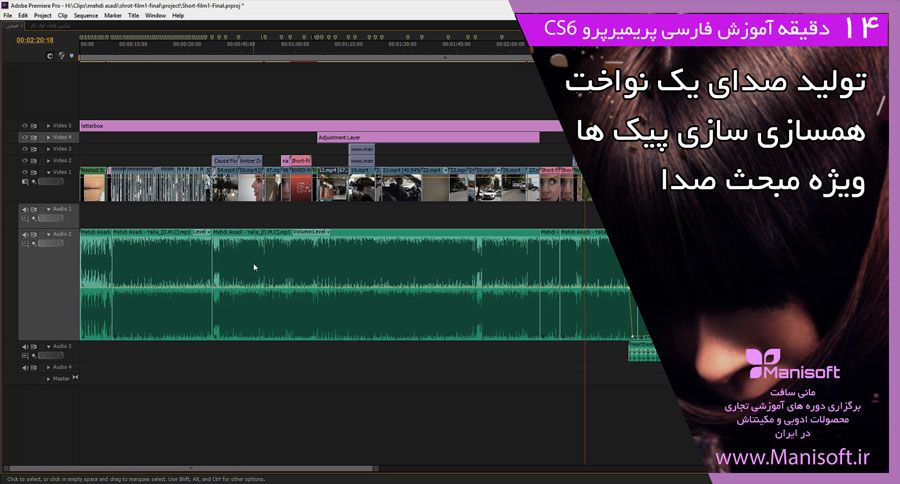The height and width of the screenshot is (484, 900).
Task: Click Set Display Style icon on Audio 3
Action: pos(25,356)
